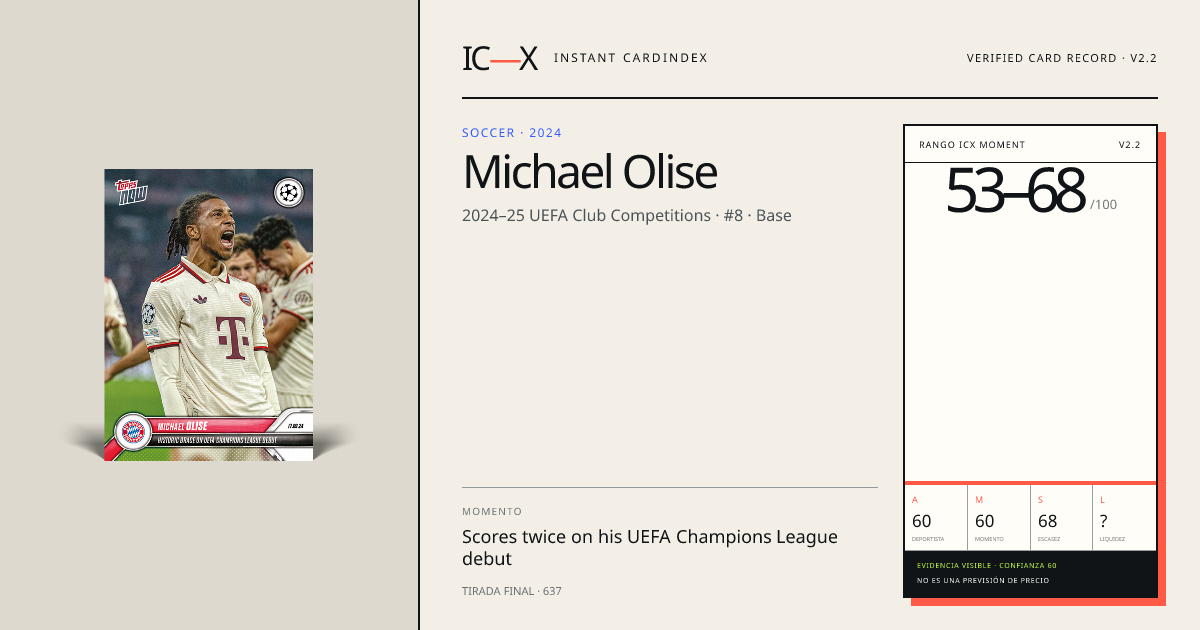Click the Michael Olise name heading

click(x=590, y=172)
